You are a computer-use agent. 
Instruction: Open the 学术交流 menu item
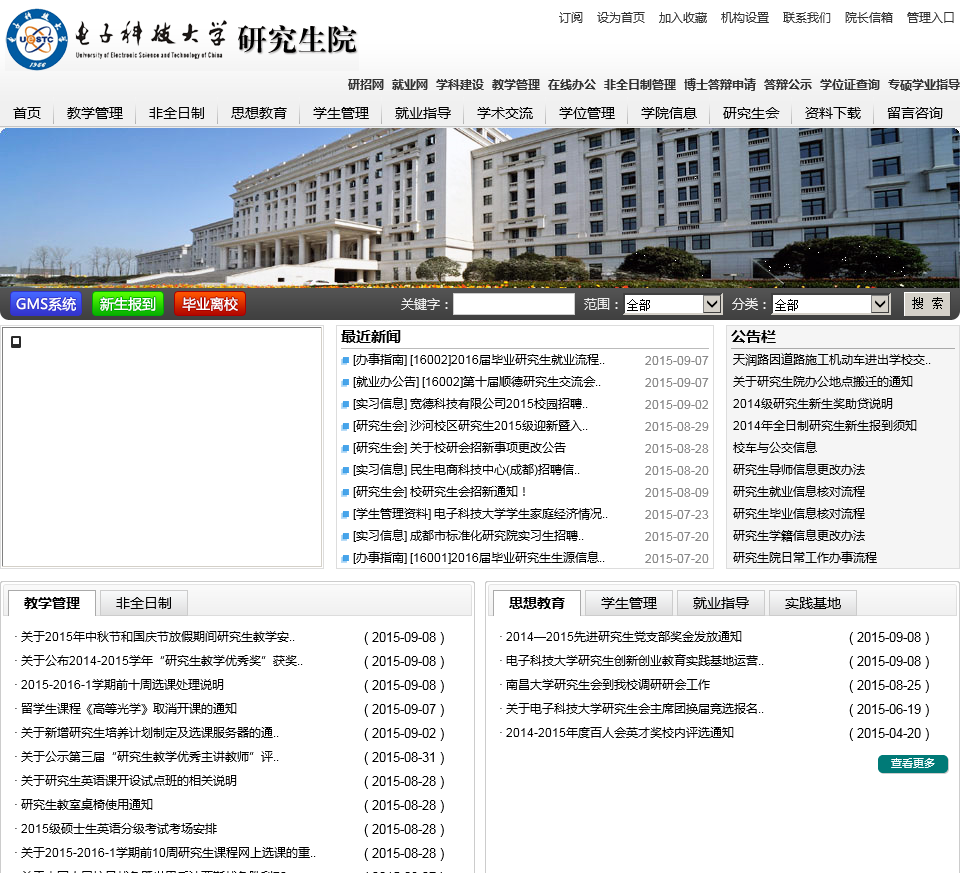pyautogui.click(x=505, y=113)
